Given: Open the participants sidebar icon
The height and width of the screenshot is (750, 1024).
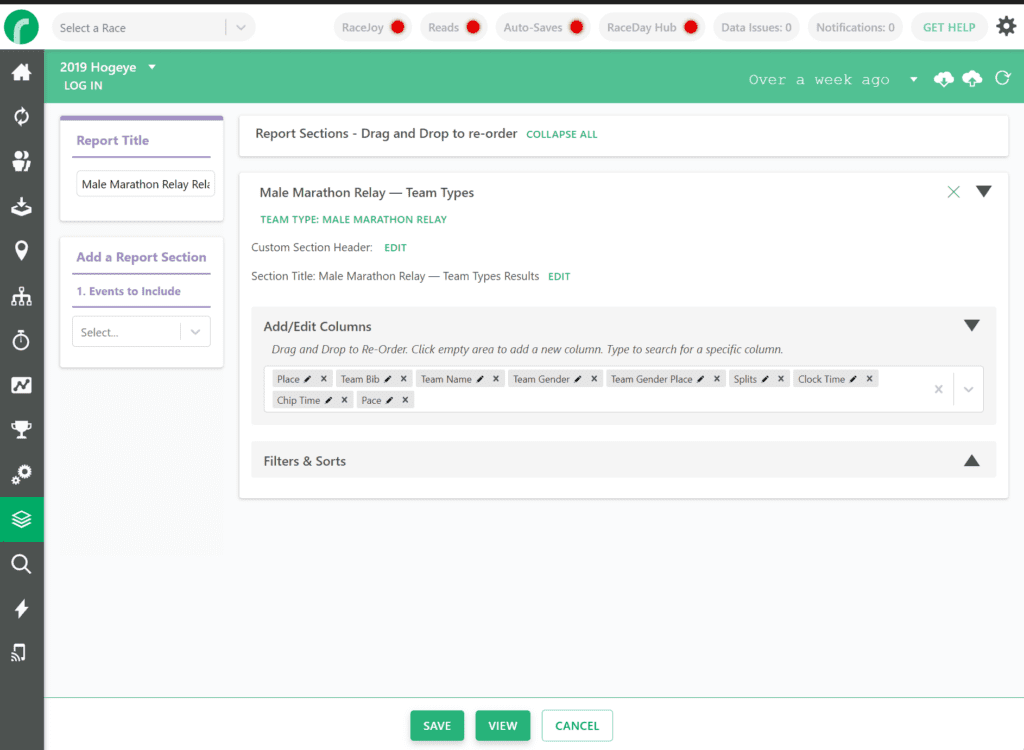Looking at the screenshot, I should coord(22,161).
